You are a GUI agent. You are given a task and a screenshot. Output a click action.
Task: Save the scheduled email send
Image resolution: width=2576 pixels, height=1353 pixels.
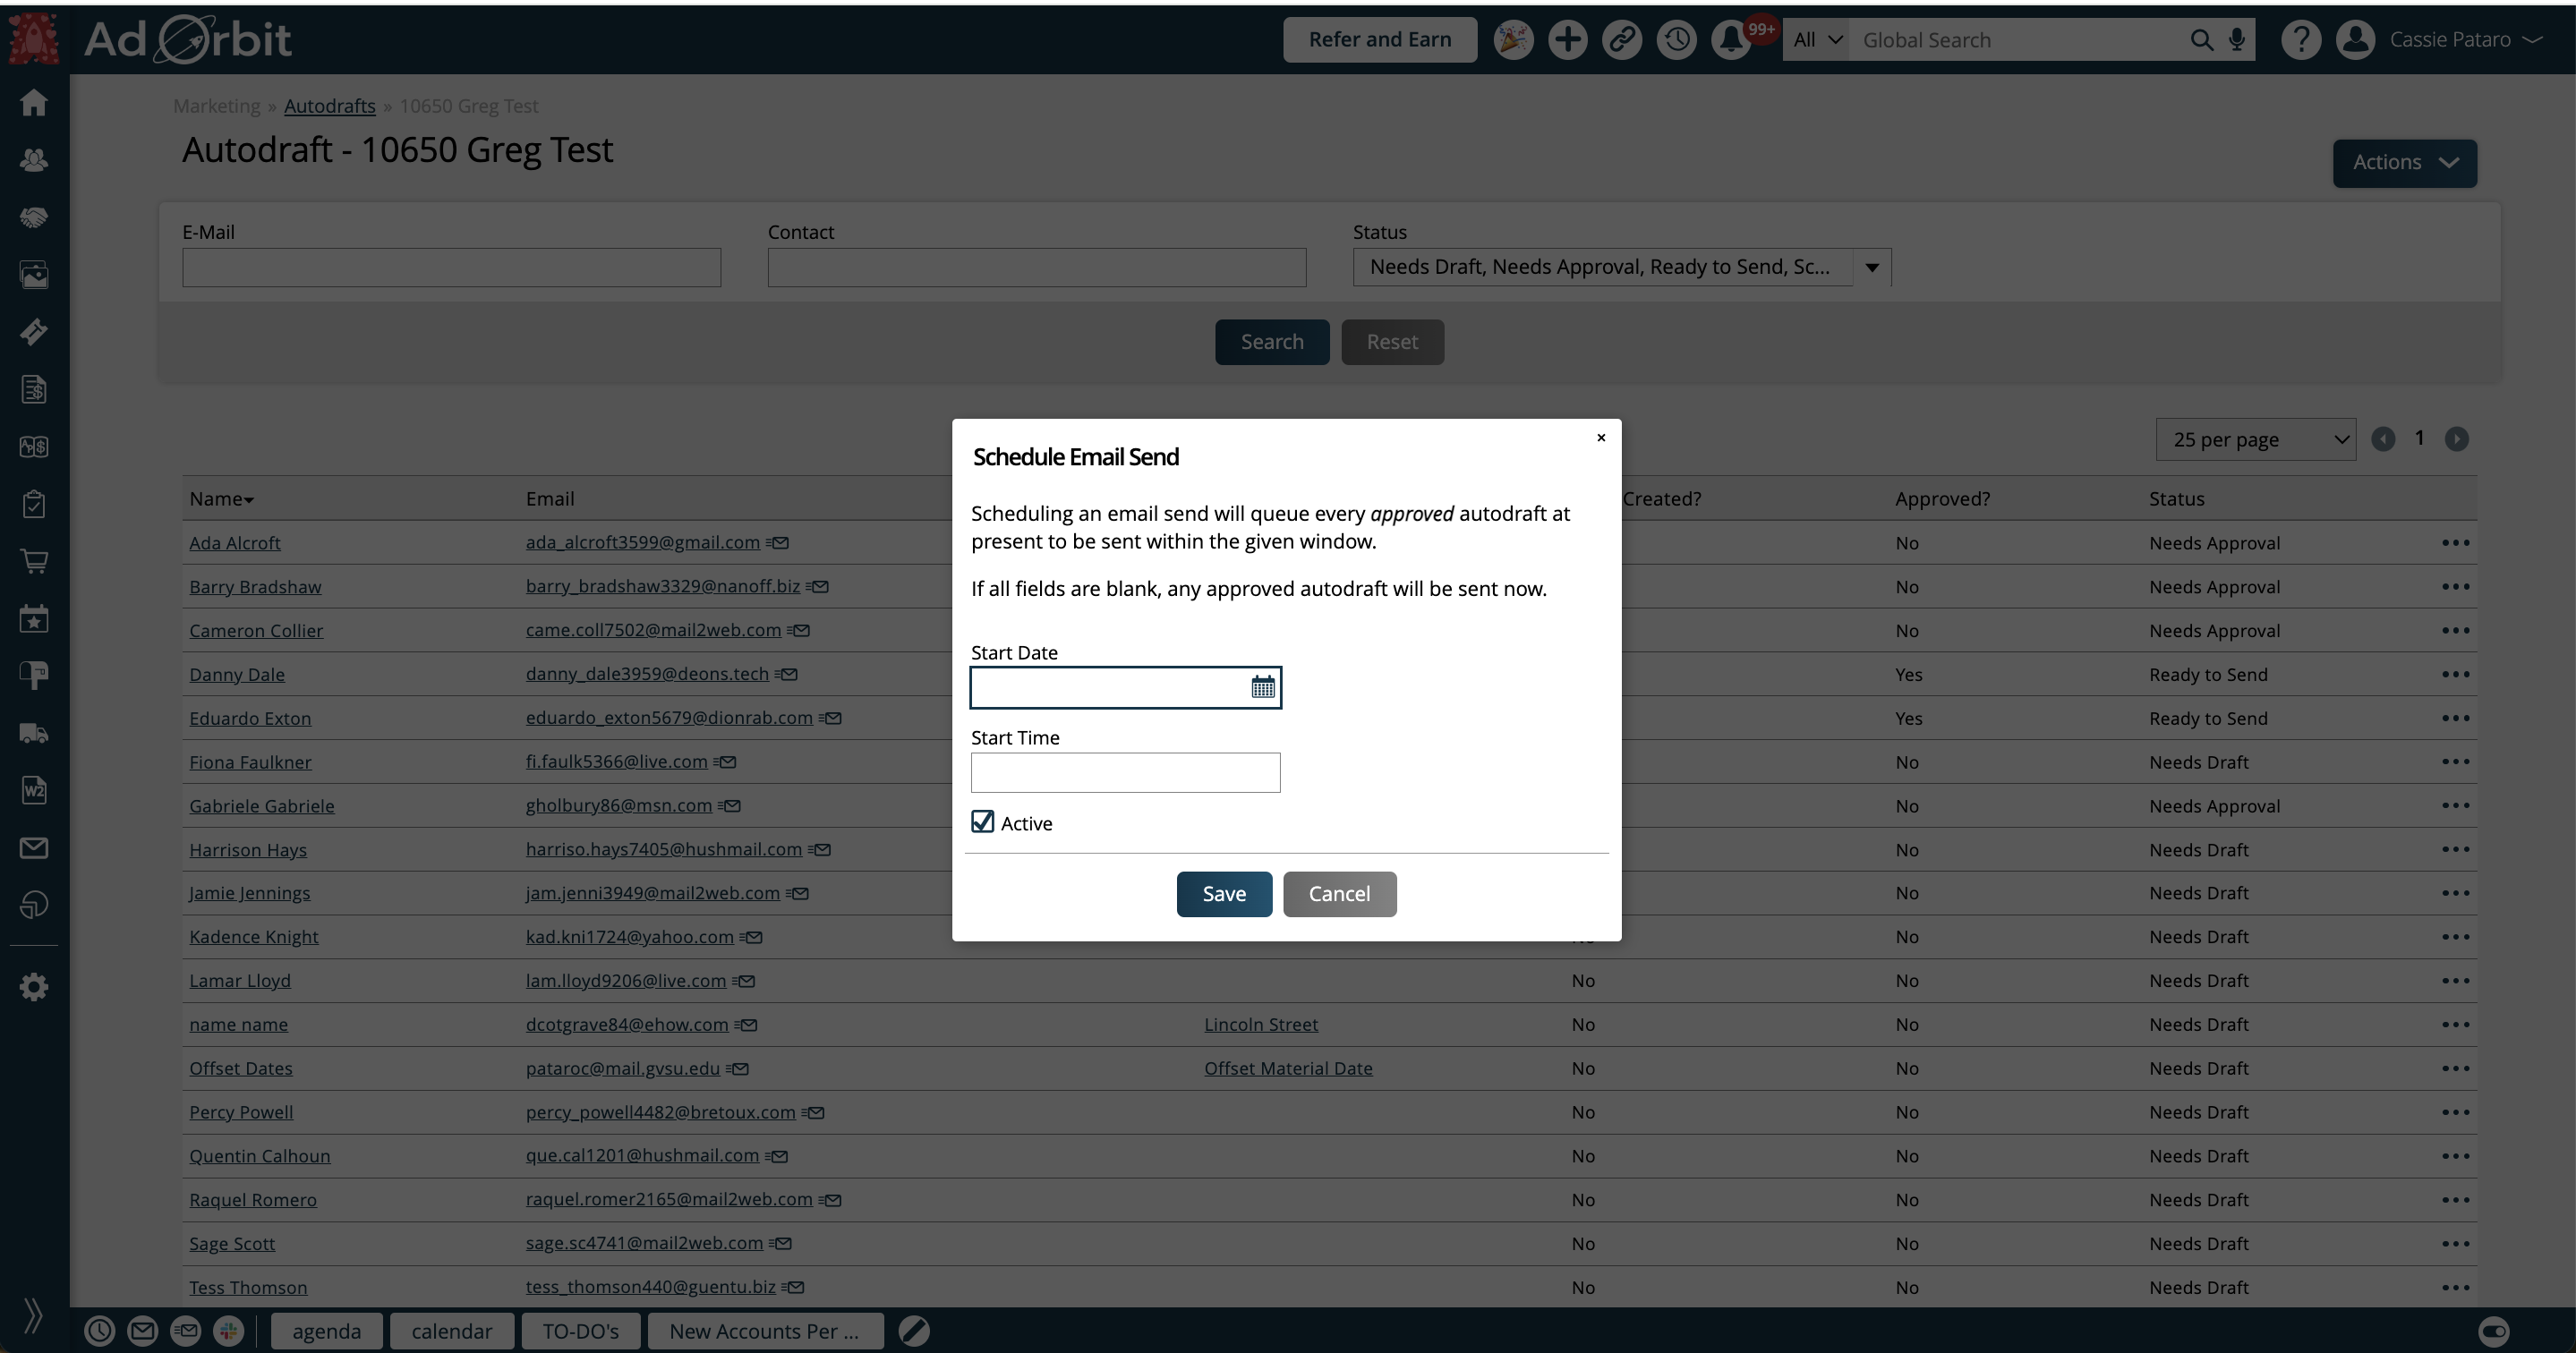[1223, 894]
